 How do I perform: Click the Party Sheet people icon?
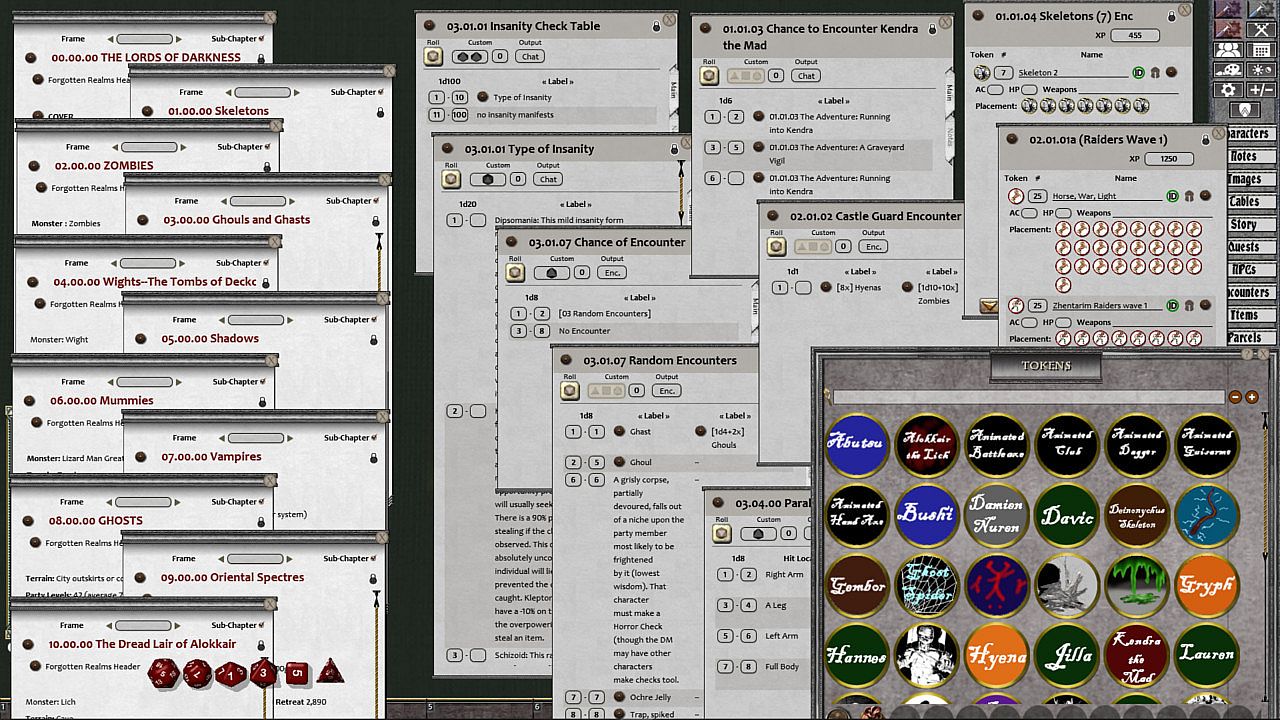click(1229, 50)
